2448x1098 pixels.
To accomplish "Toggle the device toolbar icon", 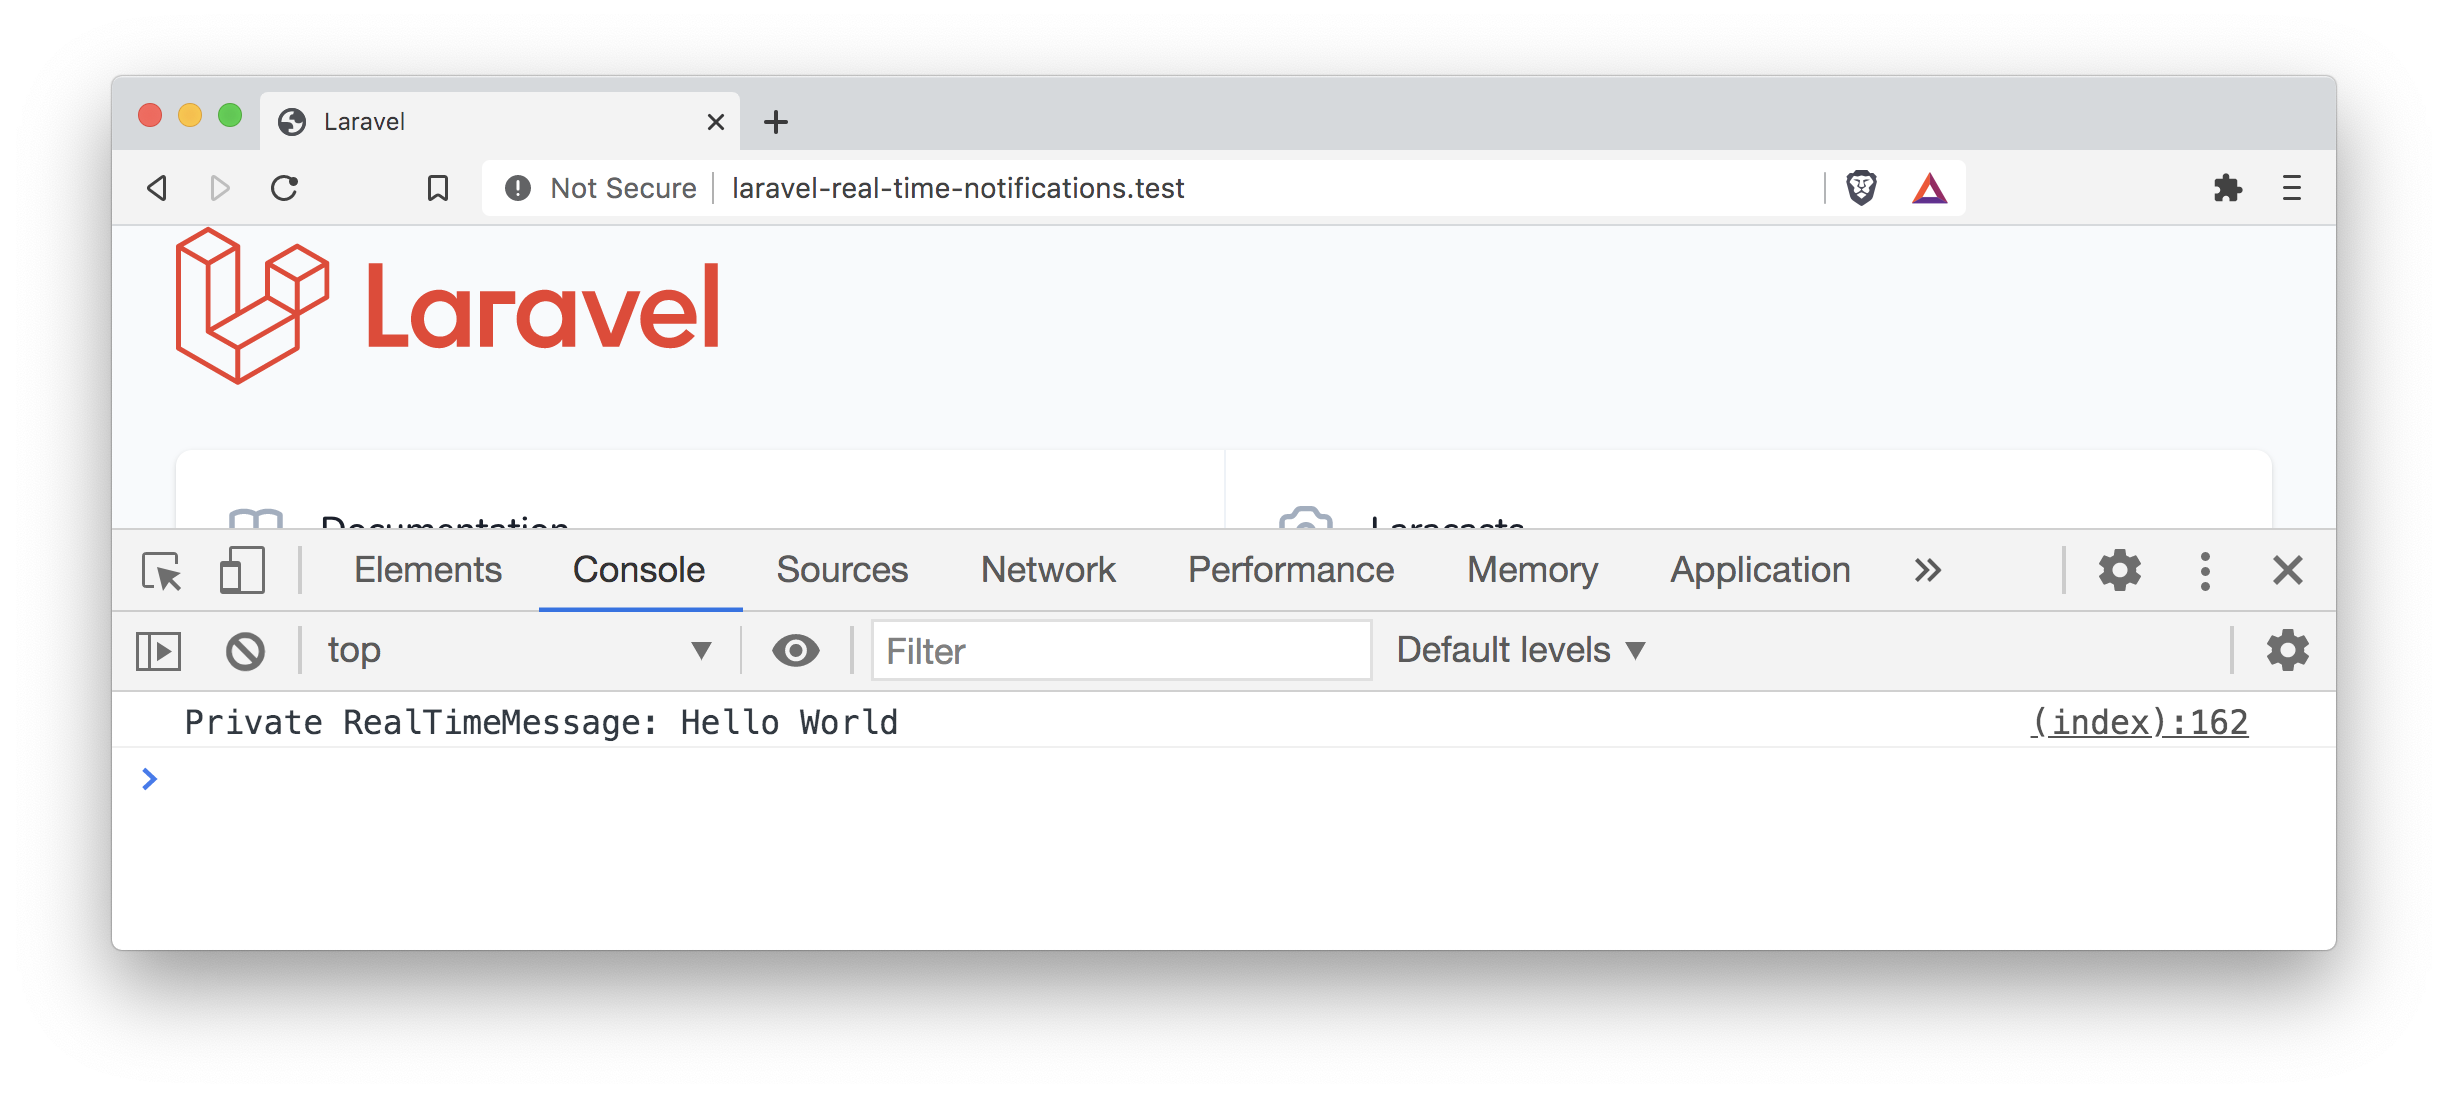I will [242, 571].
